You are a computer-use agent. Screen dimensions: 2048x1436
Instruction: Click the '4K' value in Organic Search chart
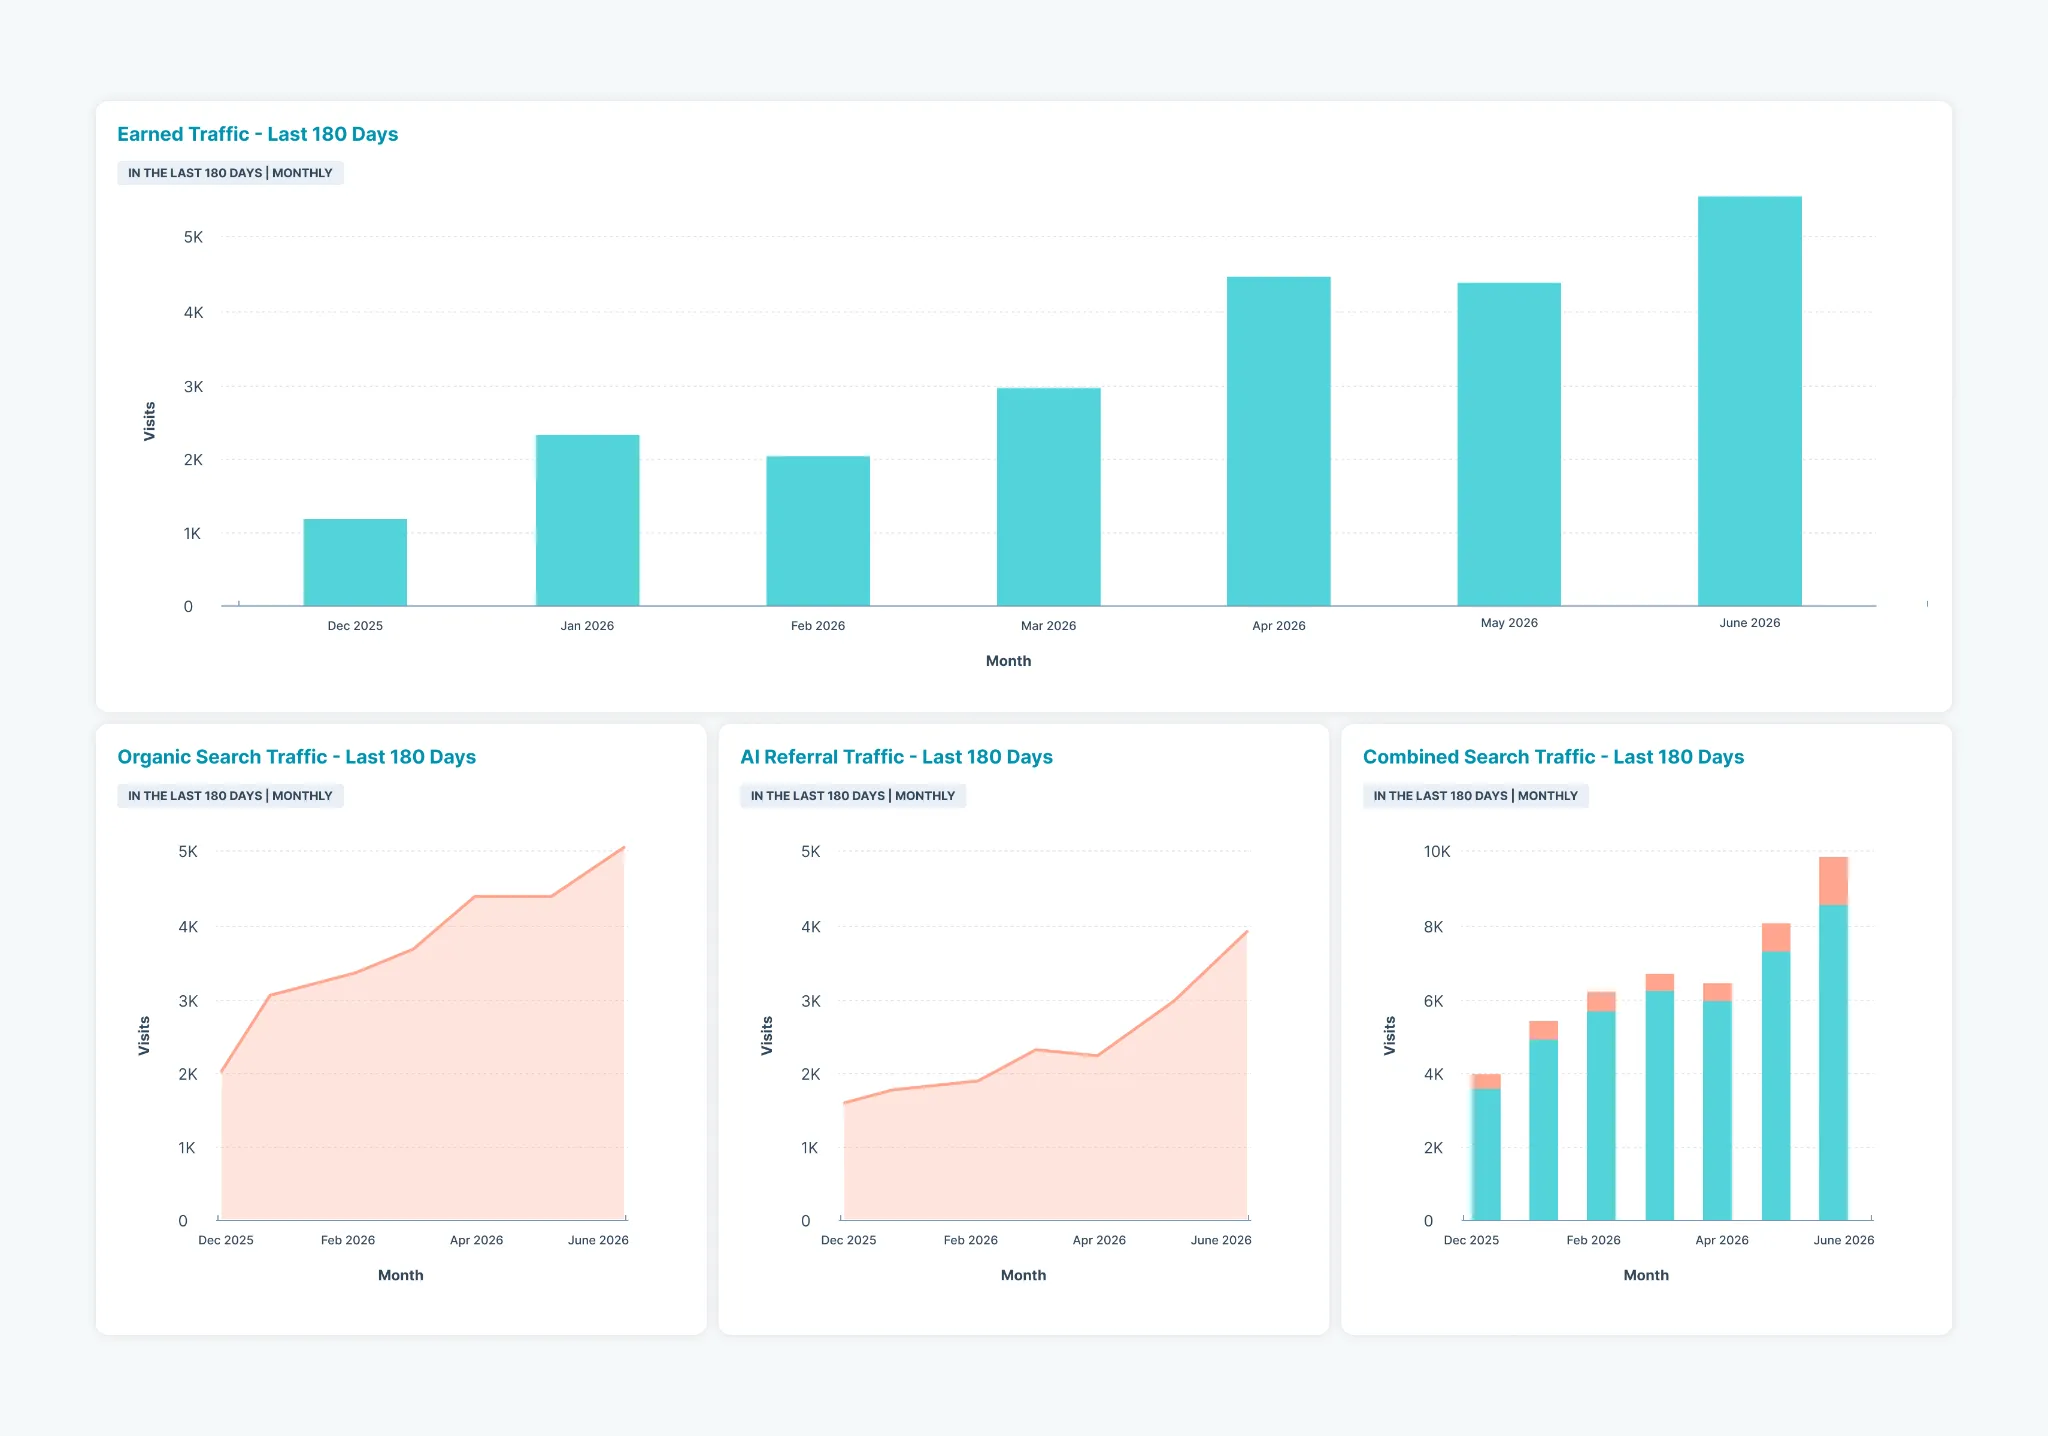(188, 927)
